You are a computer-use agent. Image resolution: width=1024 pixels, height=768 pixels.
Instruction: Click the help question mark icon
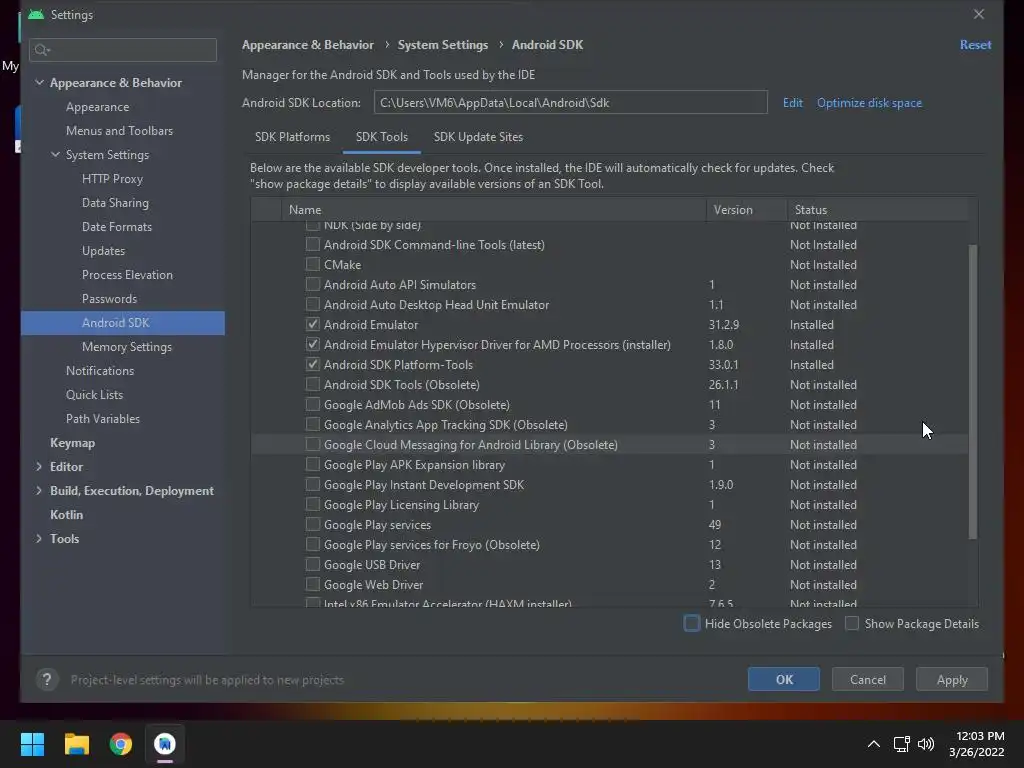coord(47,680)
